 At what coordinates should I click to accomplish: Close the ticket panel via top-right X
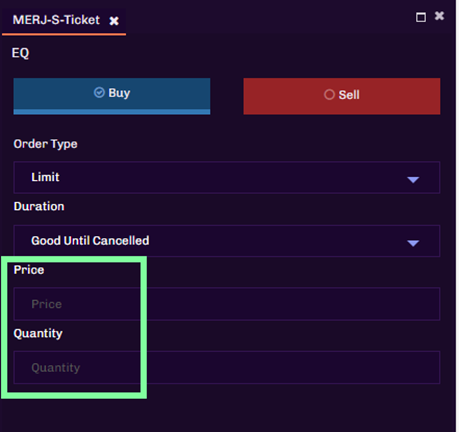pos(439,16)
